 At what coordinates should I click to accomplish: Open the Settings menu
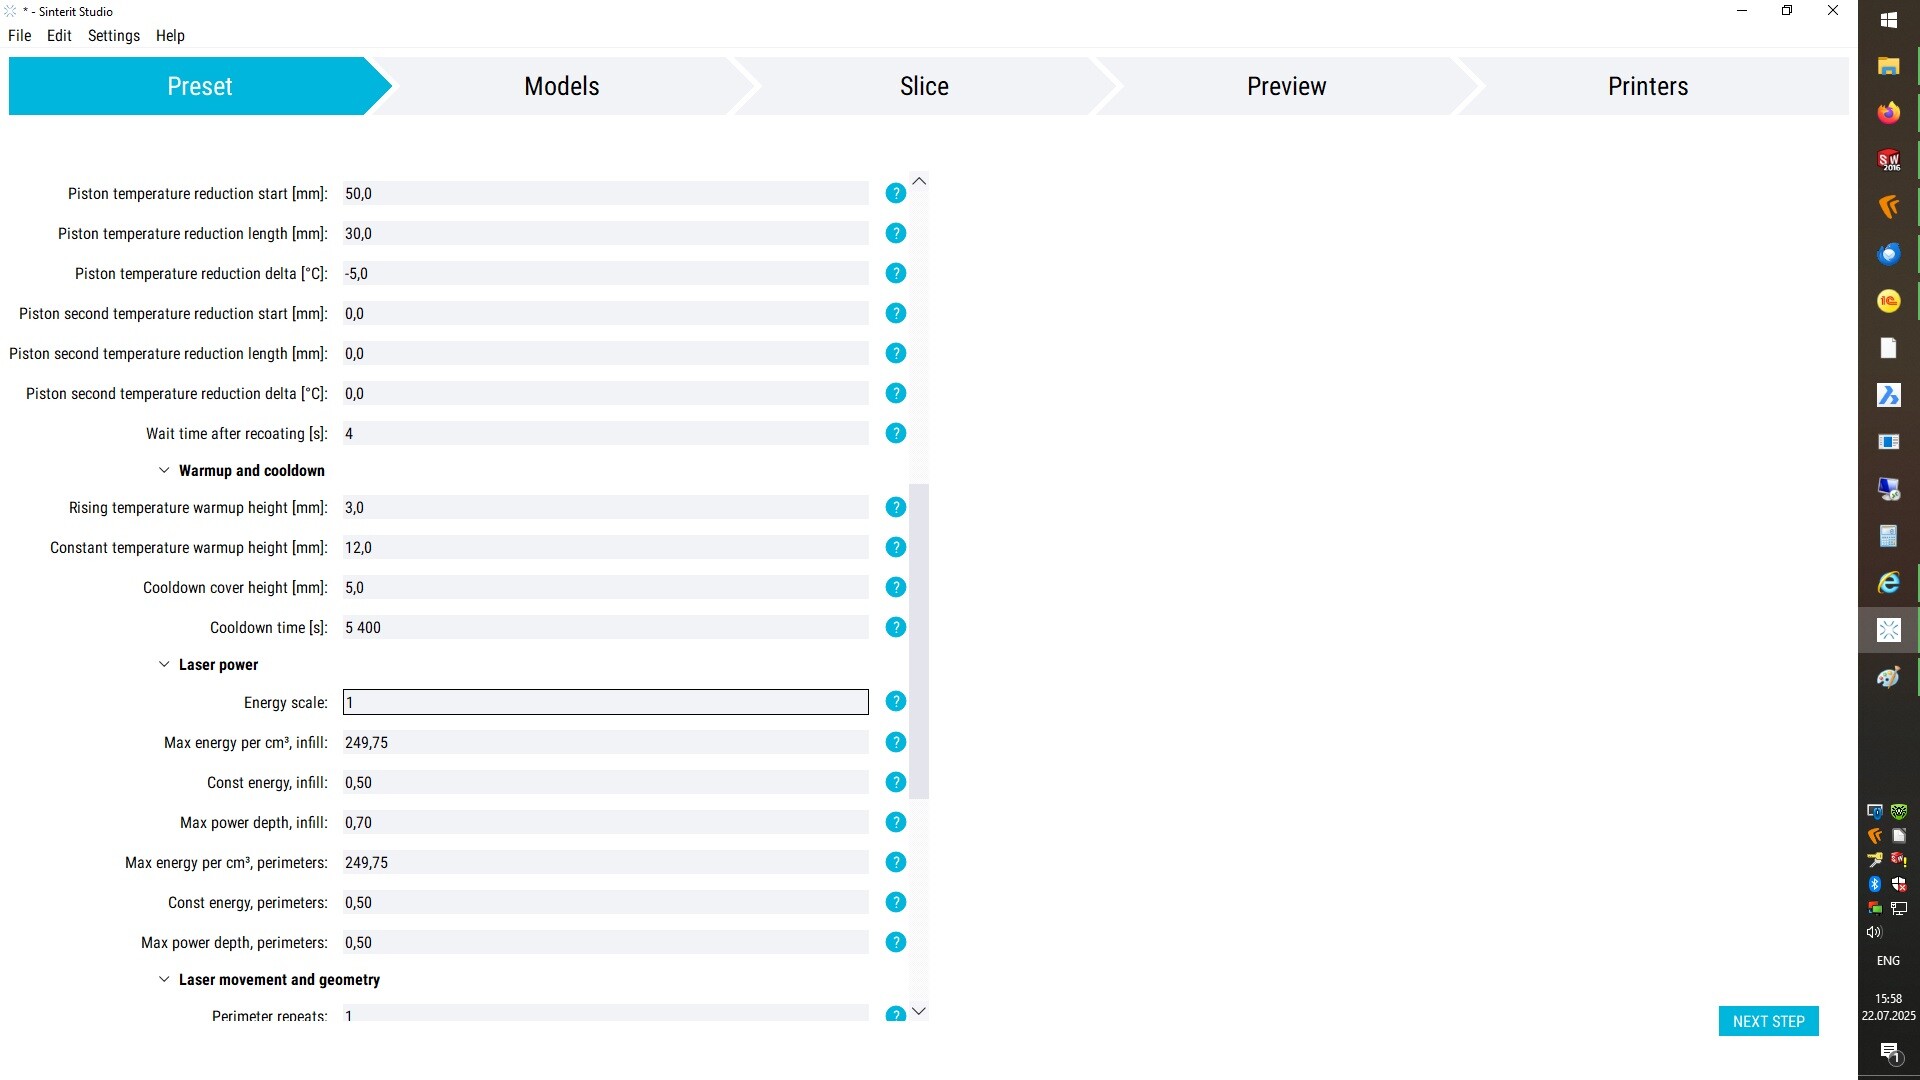pos(114,35)
